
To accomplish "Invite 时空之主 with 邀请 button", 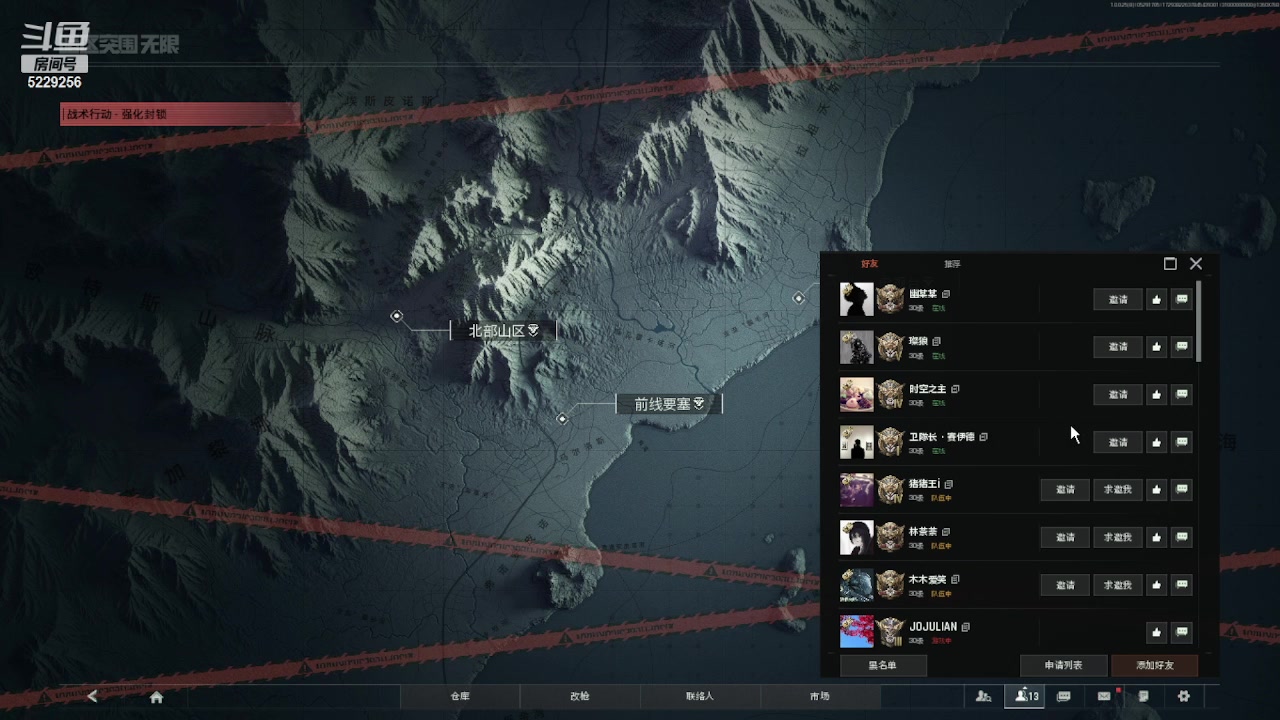I will tap(1118, 394).
